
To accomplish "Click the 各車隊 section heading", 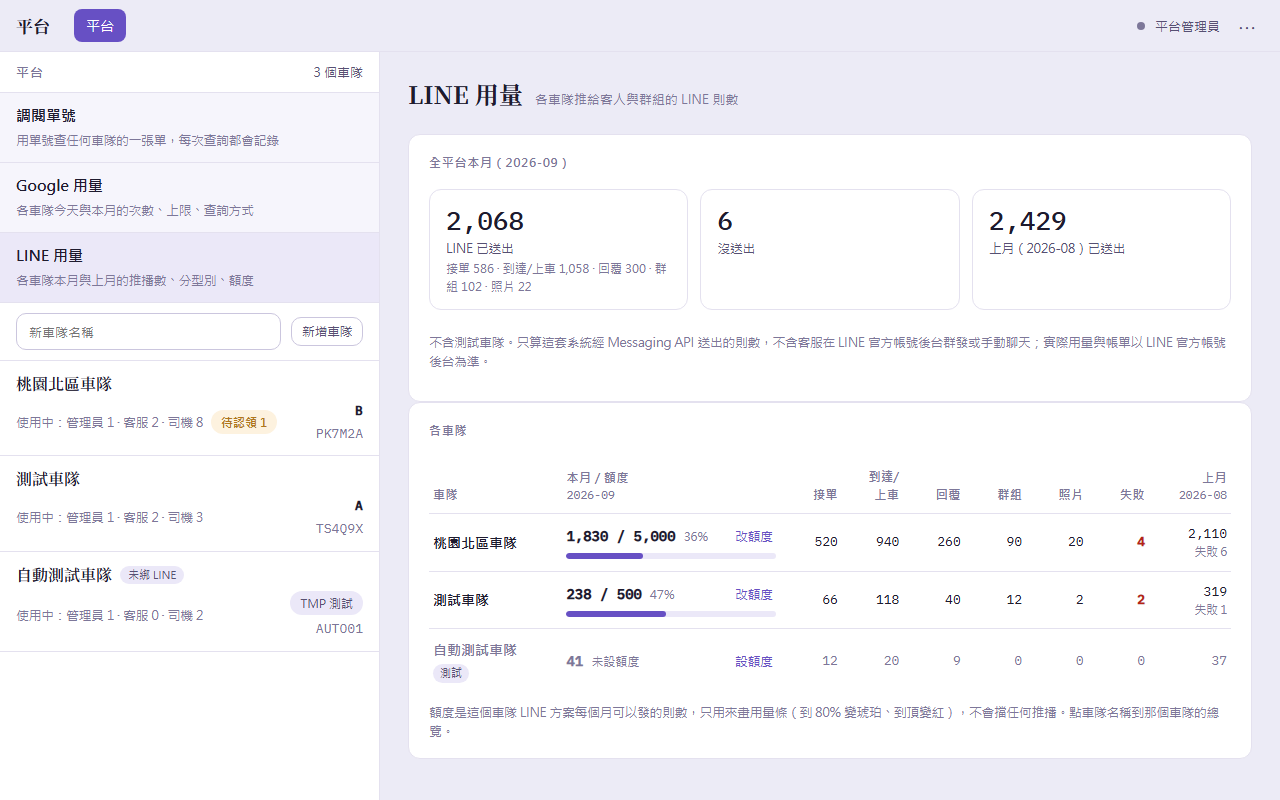I will 448,431.
